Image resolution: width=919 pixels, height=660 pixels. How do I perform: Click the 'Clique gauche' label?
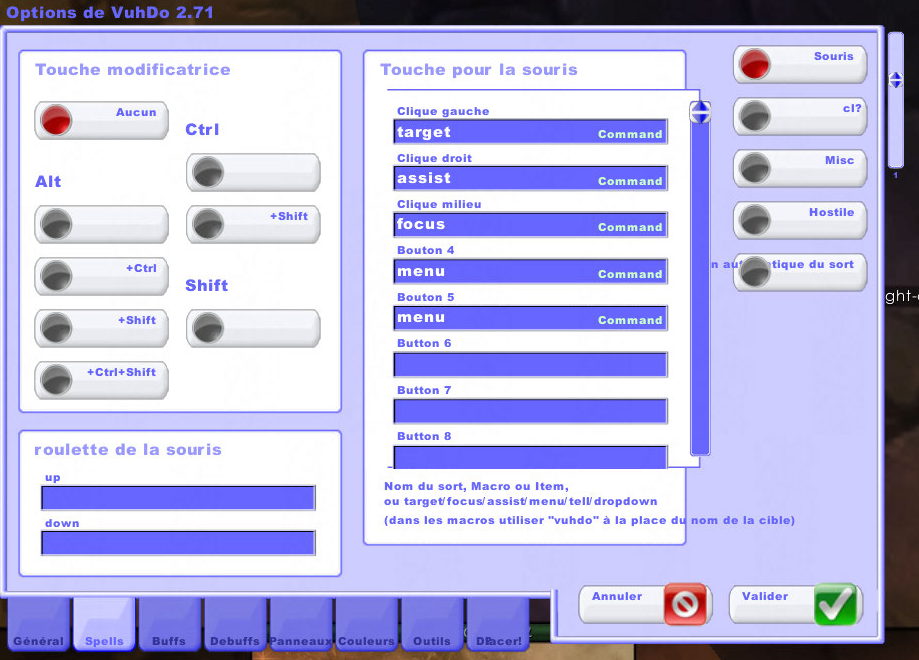tap(443, 111)
